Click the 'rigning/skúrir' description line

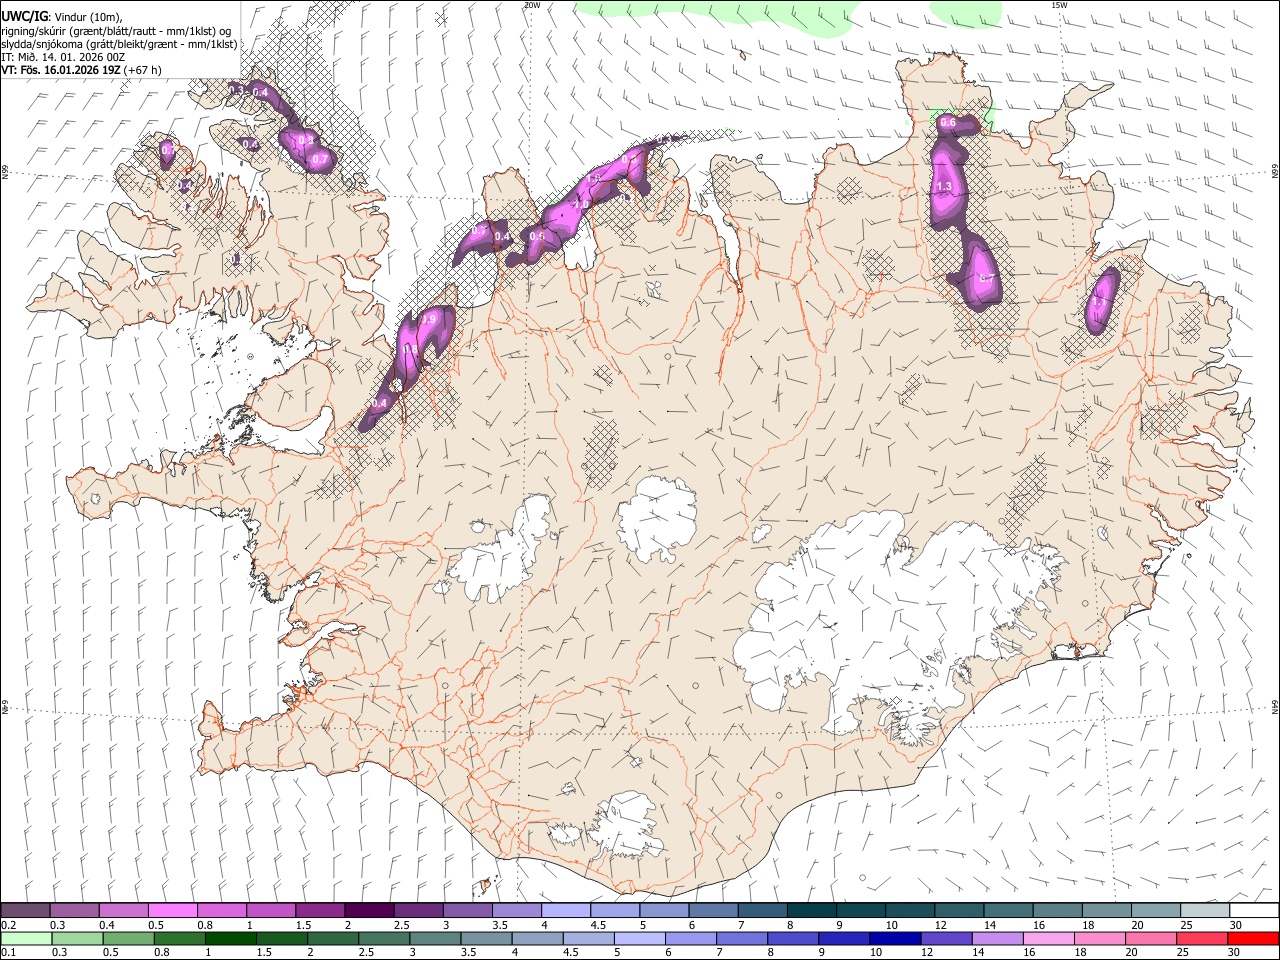[x=116, y=31]
